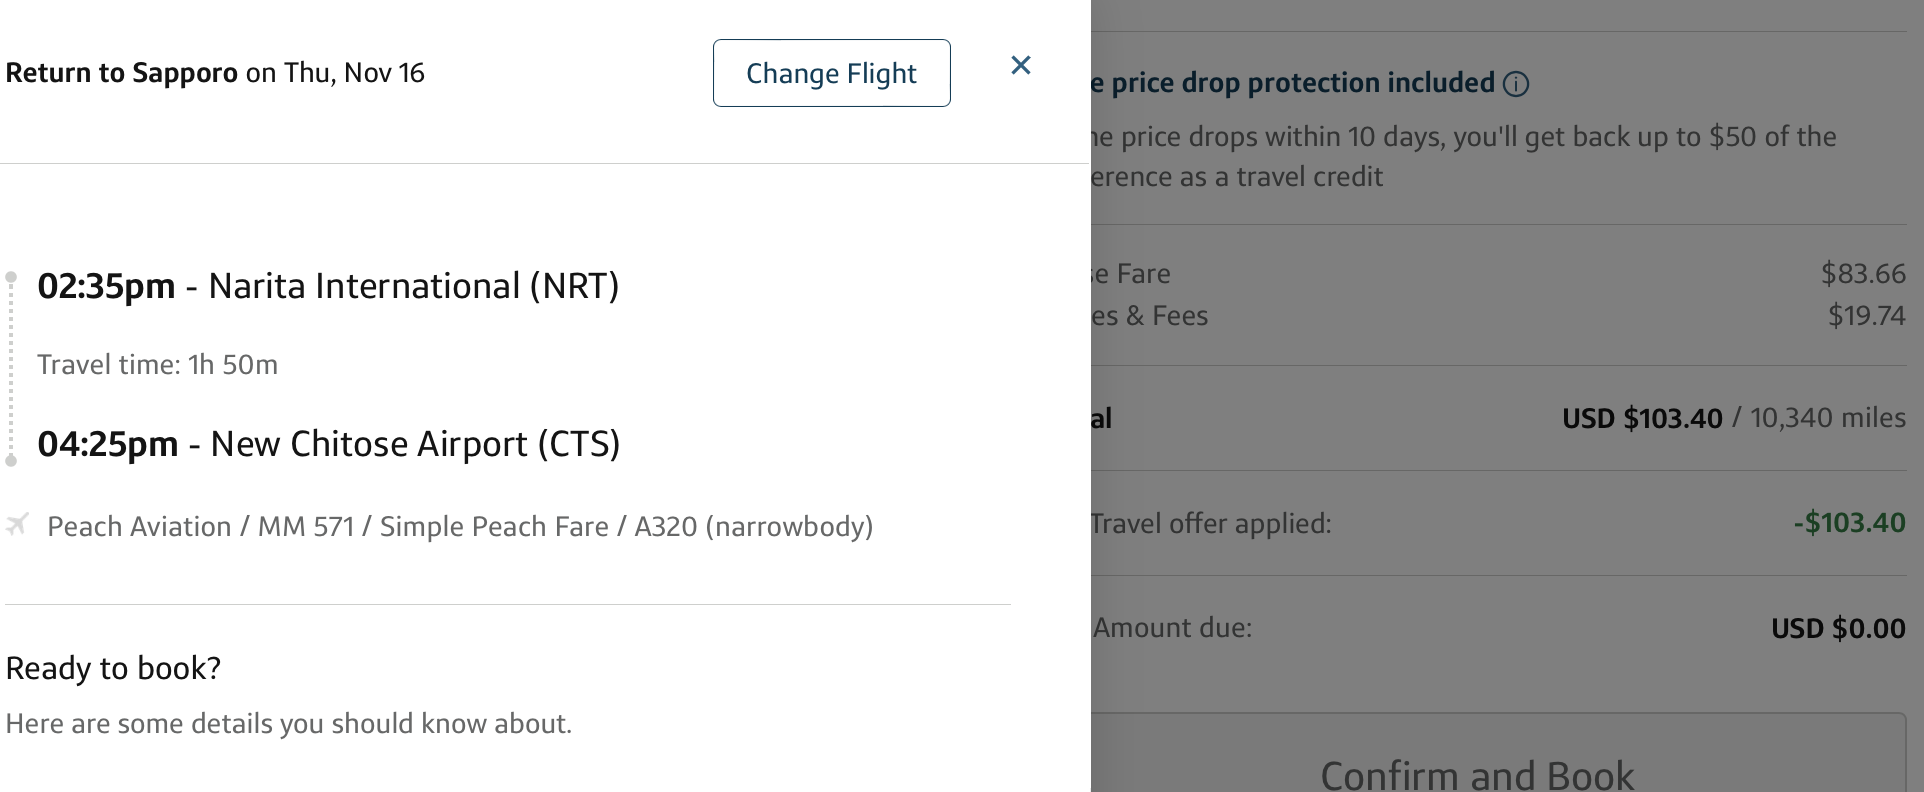Viewport: 1924px width, 792px height.
Task: Close the return flight details panel
Action: pyautogui.click(x=1020, y=65)
